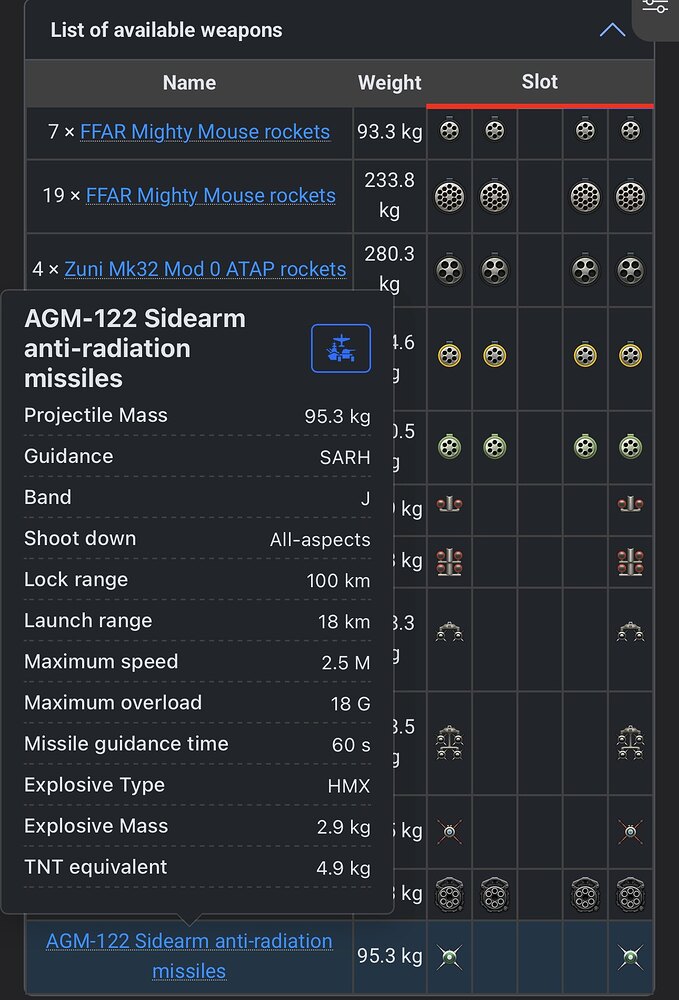
Task: Select the Slot column header
Action: (539, 82)
